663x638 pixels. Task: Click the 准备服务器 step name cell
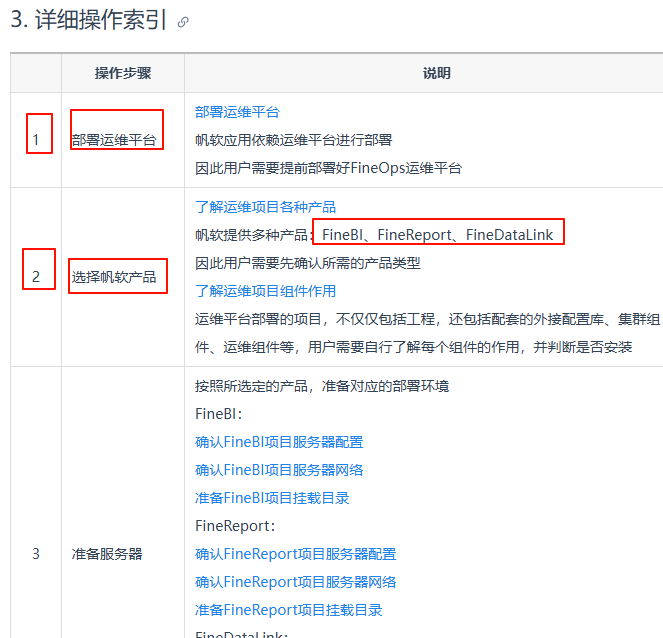point(107,554)
